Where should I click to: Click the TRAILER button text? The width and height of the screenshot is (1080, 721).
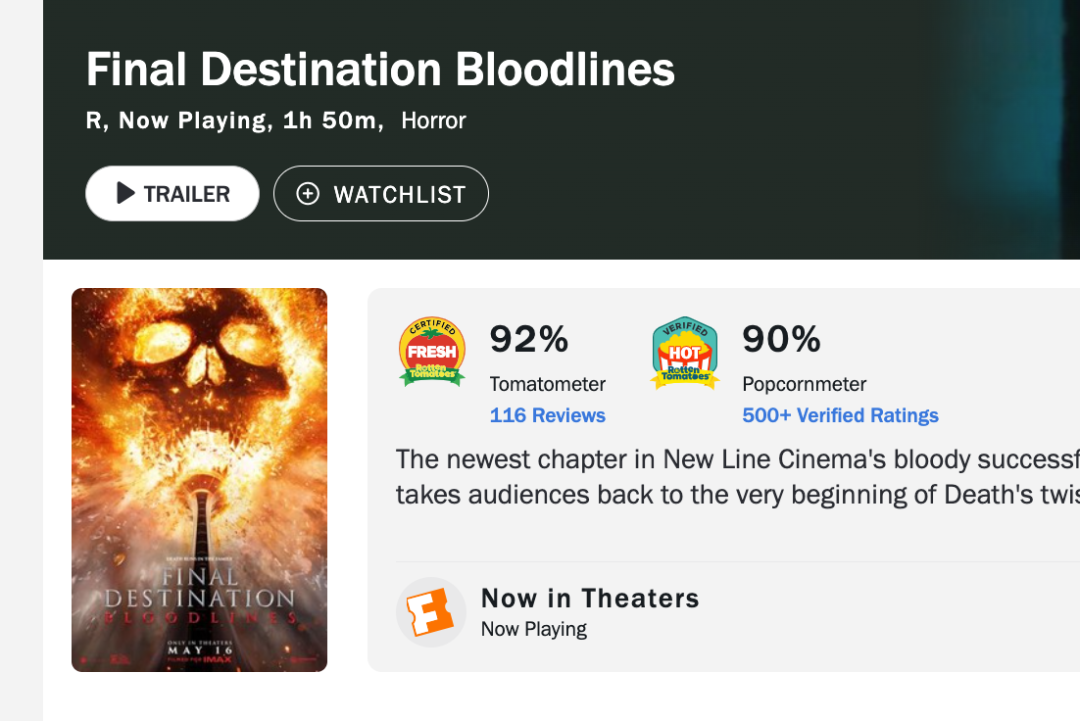(x=187, y=194)
